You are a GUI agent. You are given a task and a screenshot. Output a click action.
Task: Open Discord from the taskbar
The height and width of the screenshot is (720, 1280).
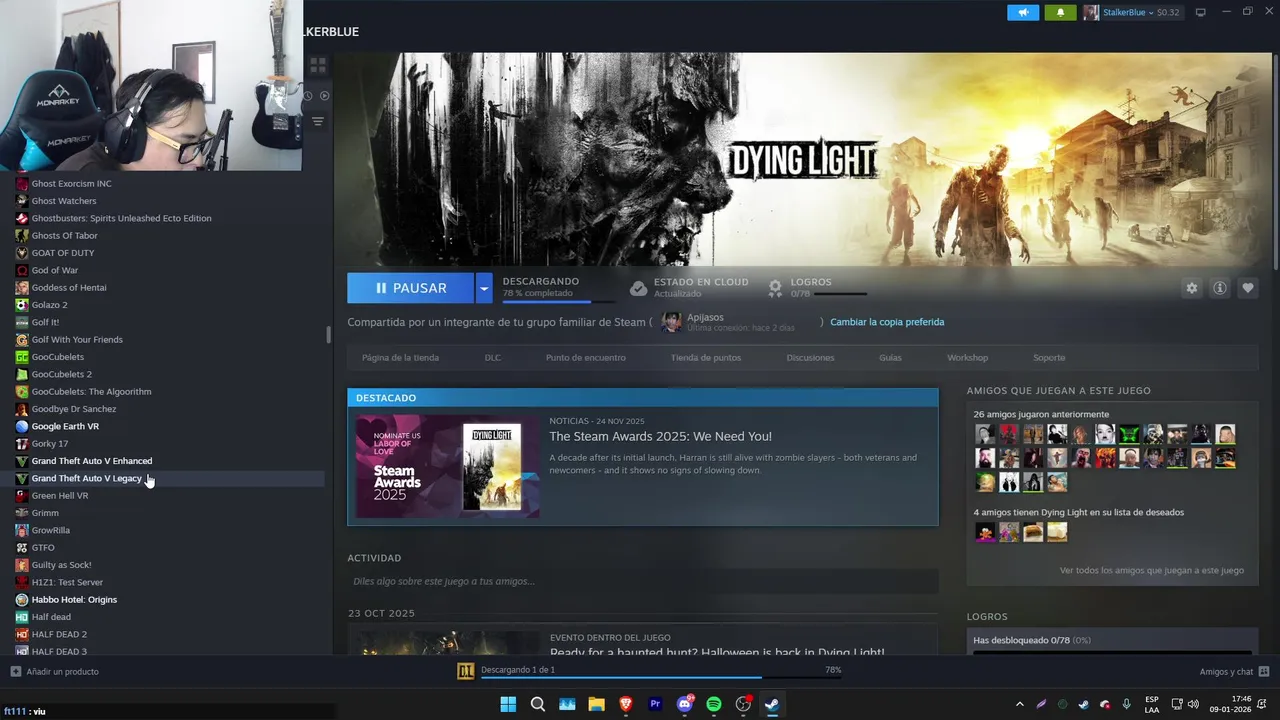point(685,704)
